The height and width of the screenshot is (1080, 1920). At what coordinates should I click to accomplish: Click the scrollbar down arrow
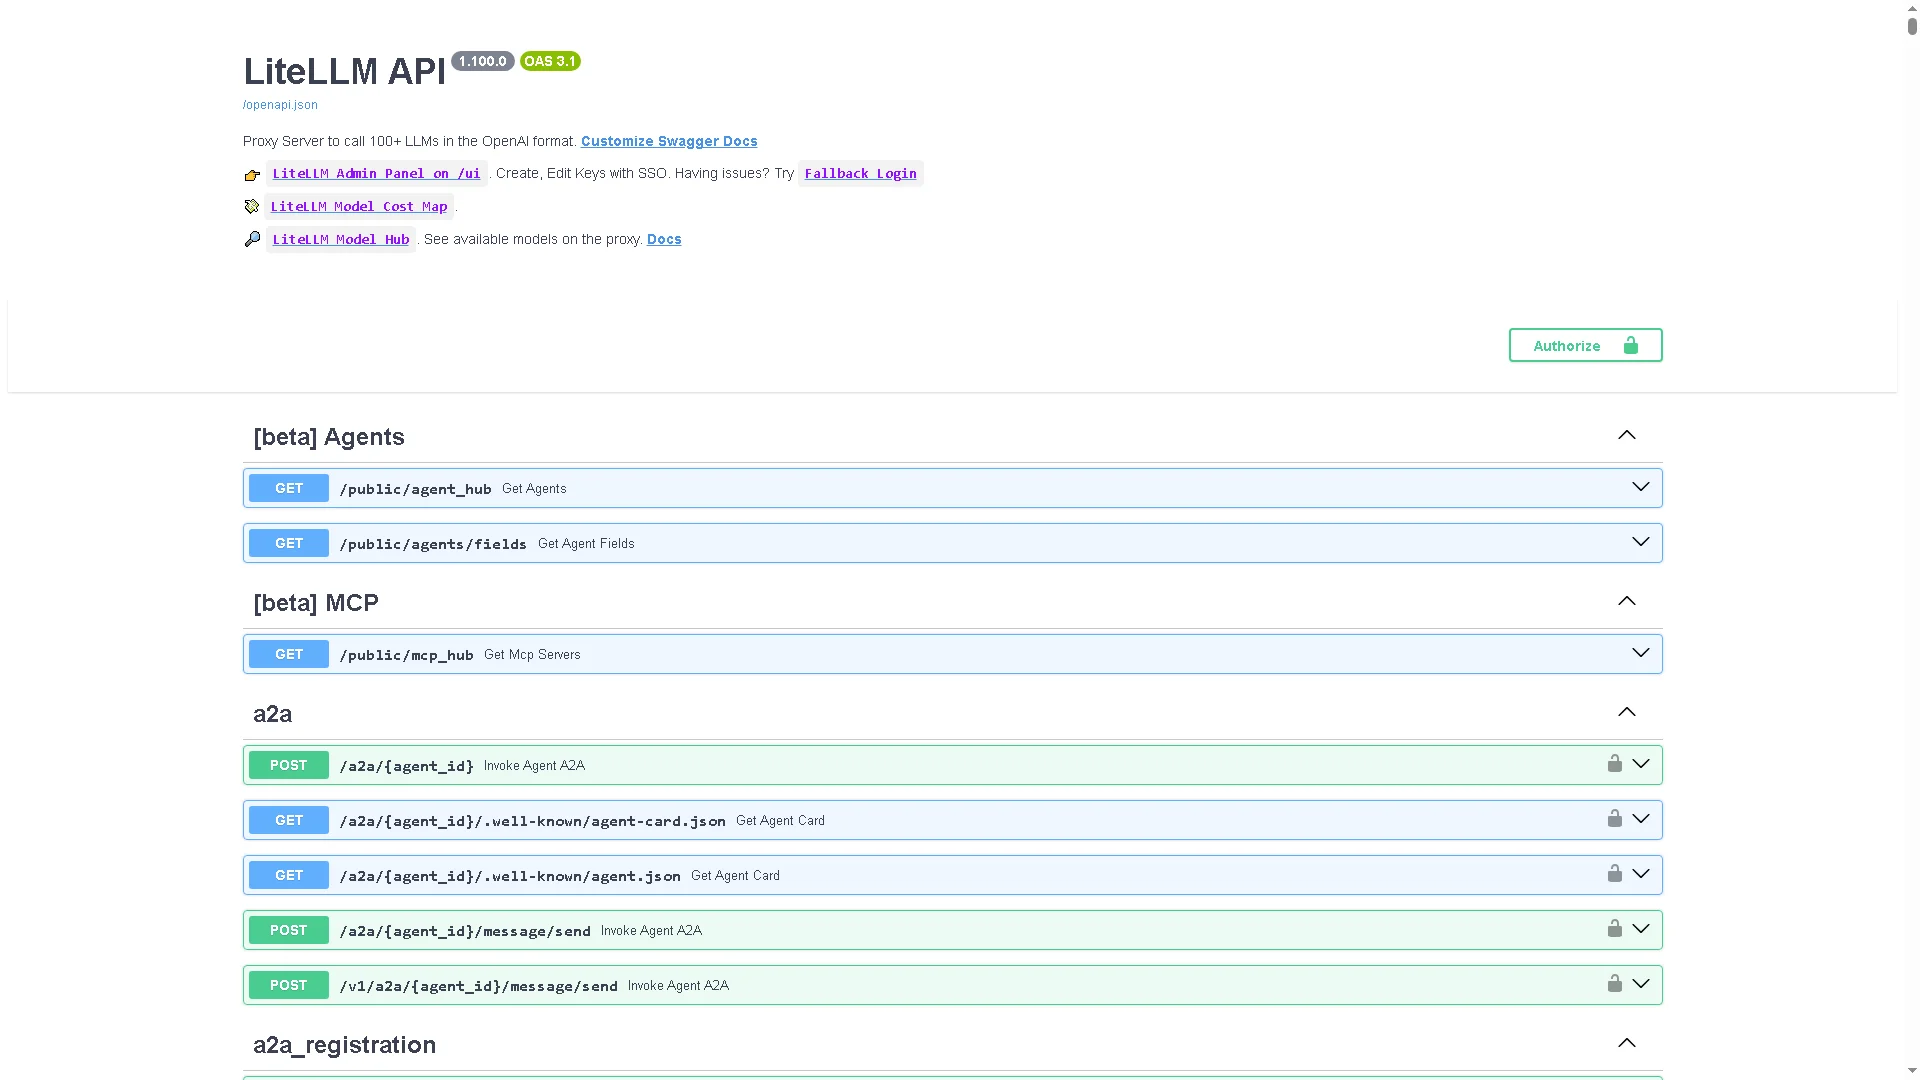[x=1912, y=1071]
